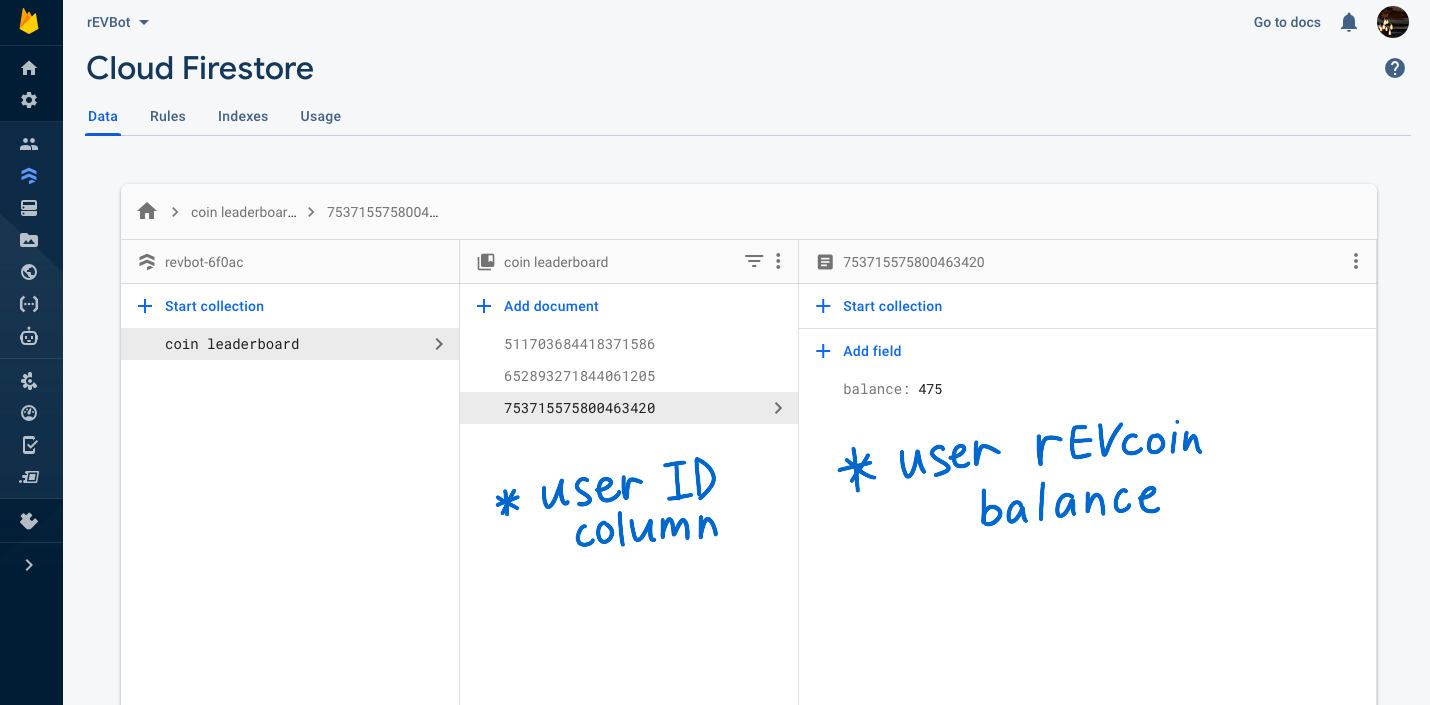Start collection in revbot-6f0ac root

(200, 306)
